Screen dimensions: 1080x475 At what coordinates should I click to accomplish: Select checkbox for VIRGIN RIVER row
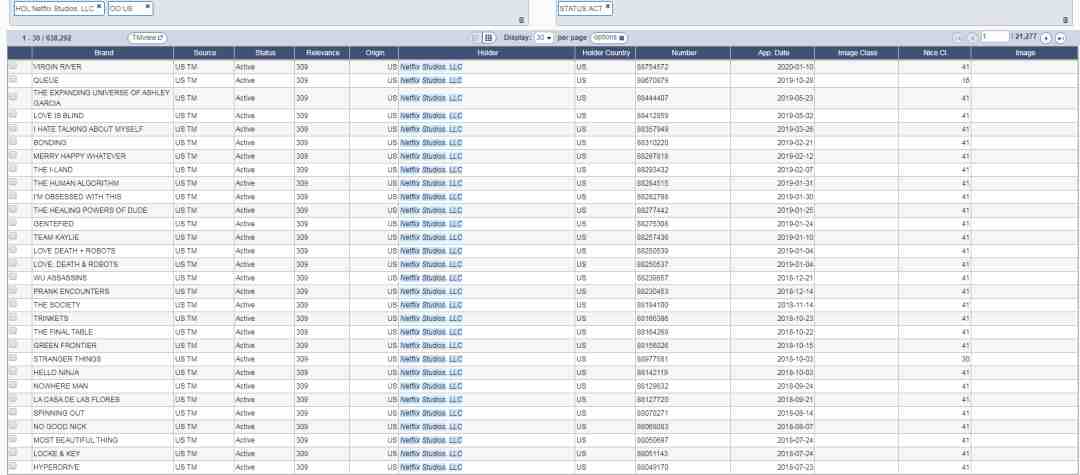tap(12, 66)
